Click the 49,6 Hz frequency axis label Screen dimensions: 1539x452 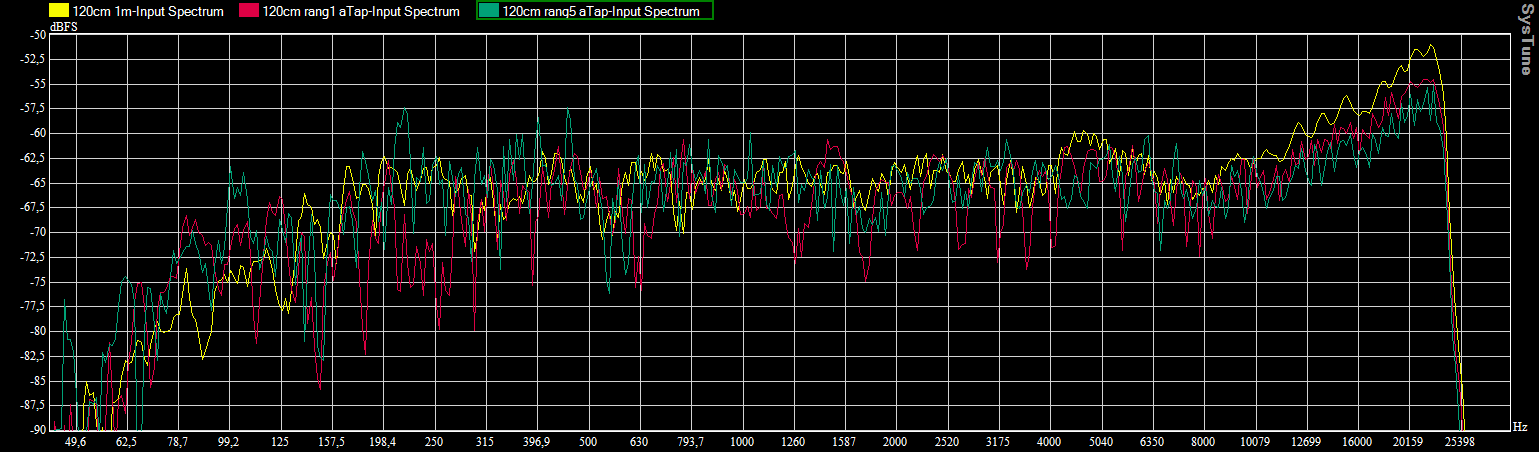[76, 442]
